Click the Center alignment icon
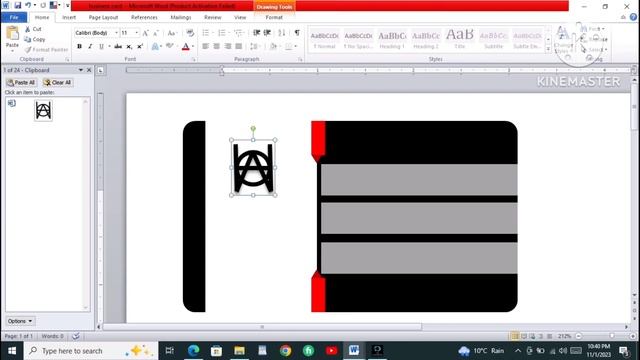The image size is (640, 360). click(216, 47)
